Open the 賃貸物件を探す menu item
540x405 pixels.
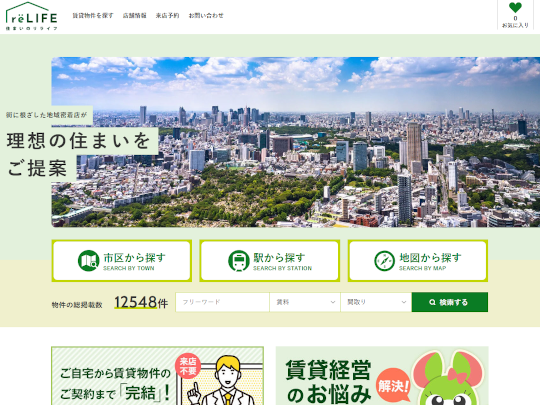pos(93,15)
